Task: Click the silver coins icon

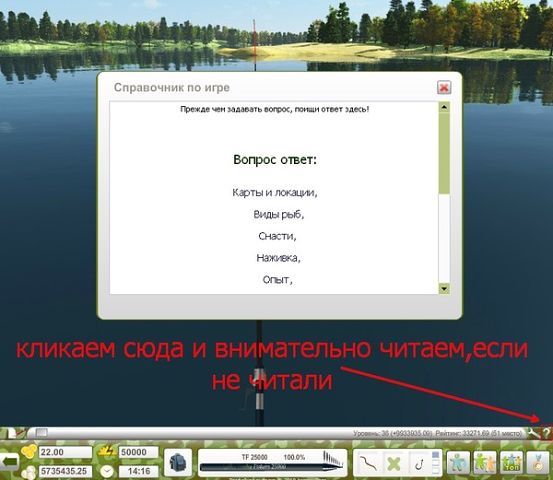Action: [29, 472]
